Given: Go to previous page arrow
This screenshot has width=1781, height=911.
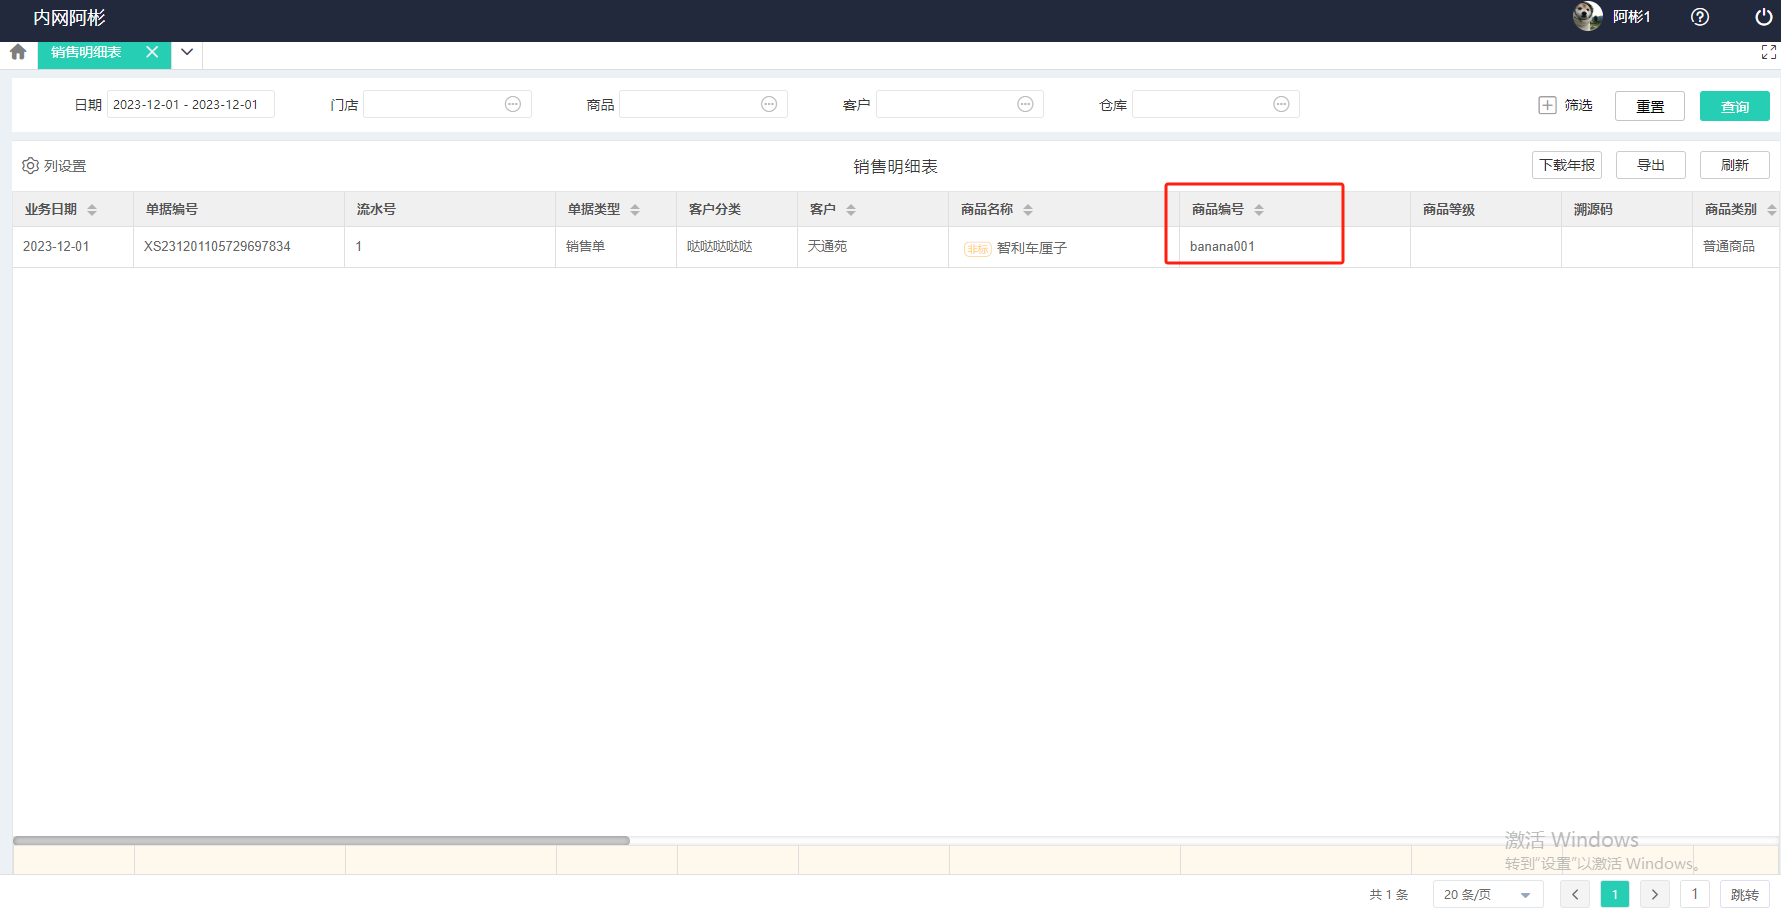Looking at the screenshot, I should [x=1575, y=895].
